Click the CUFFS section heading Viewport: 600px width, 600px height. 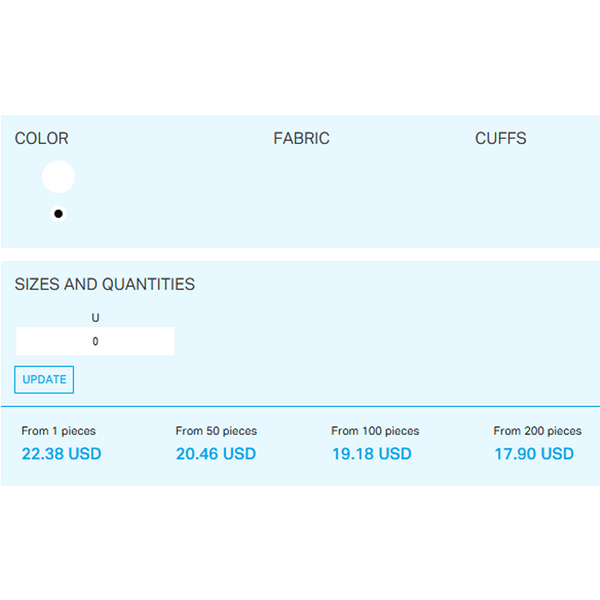coord(500,138)
